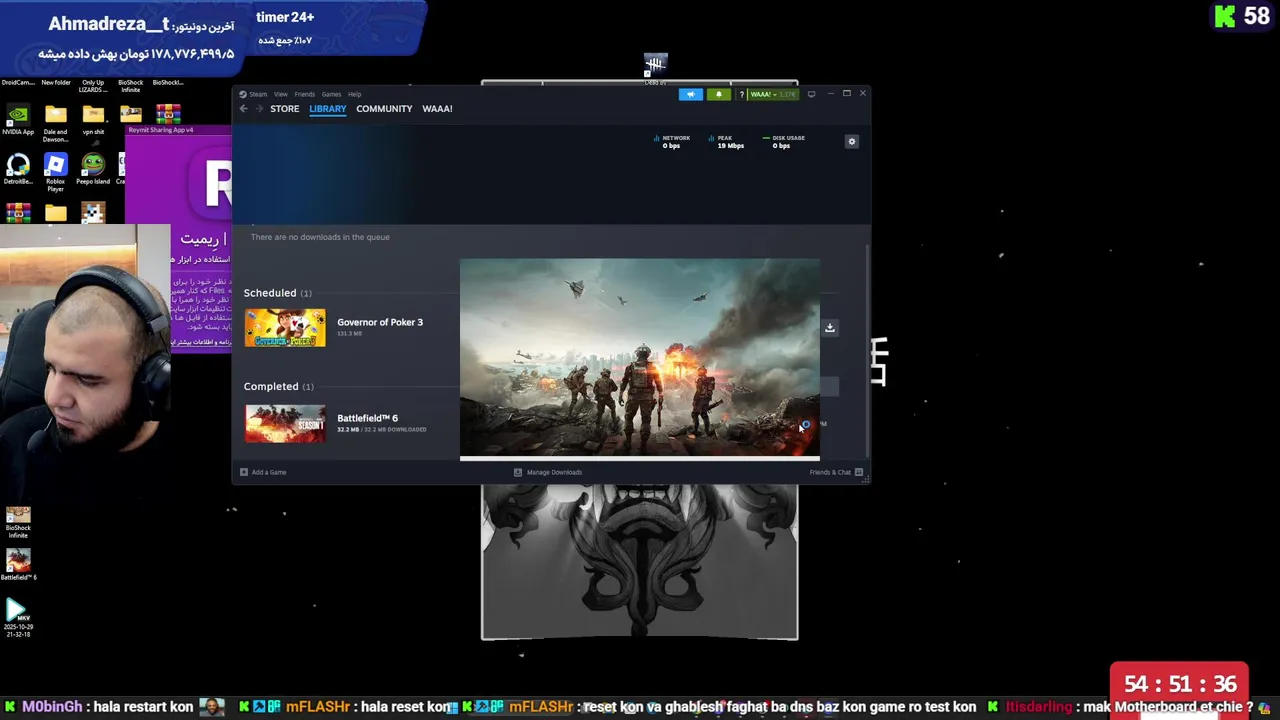Open the View menu in Steam

pyautogui.click(x=281, y=94)
